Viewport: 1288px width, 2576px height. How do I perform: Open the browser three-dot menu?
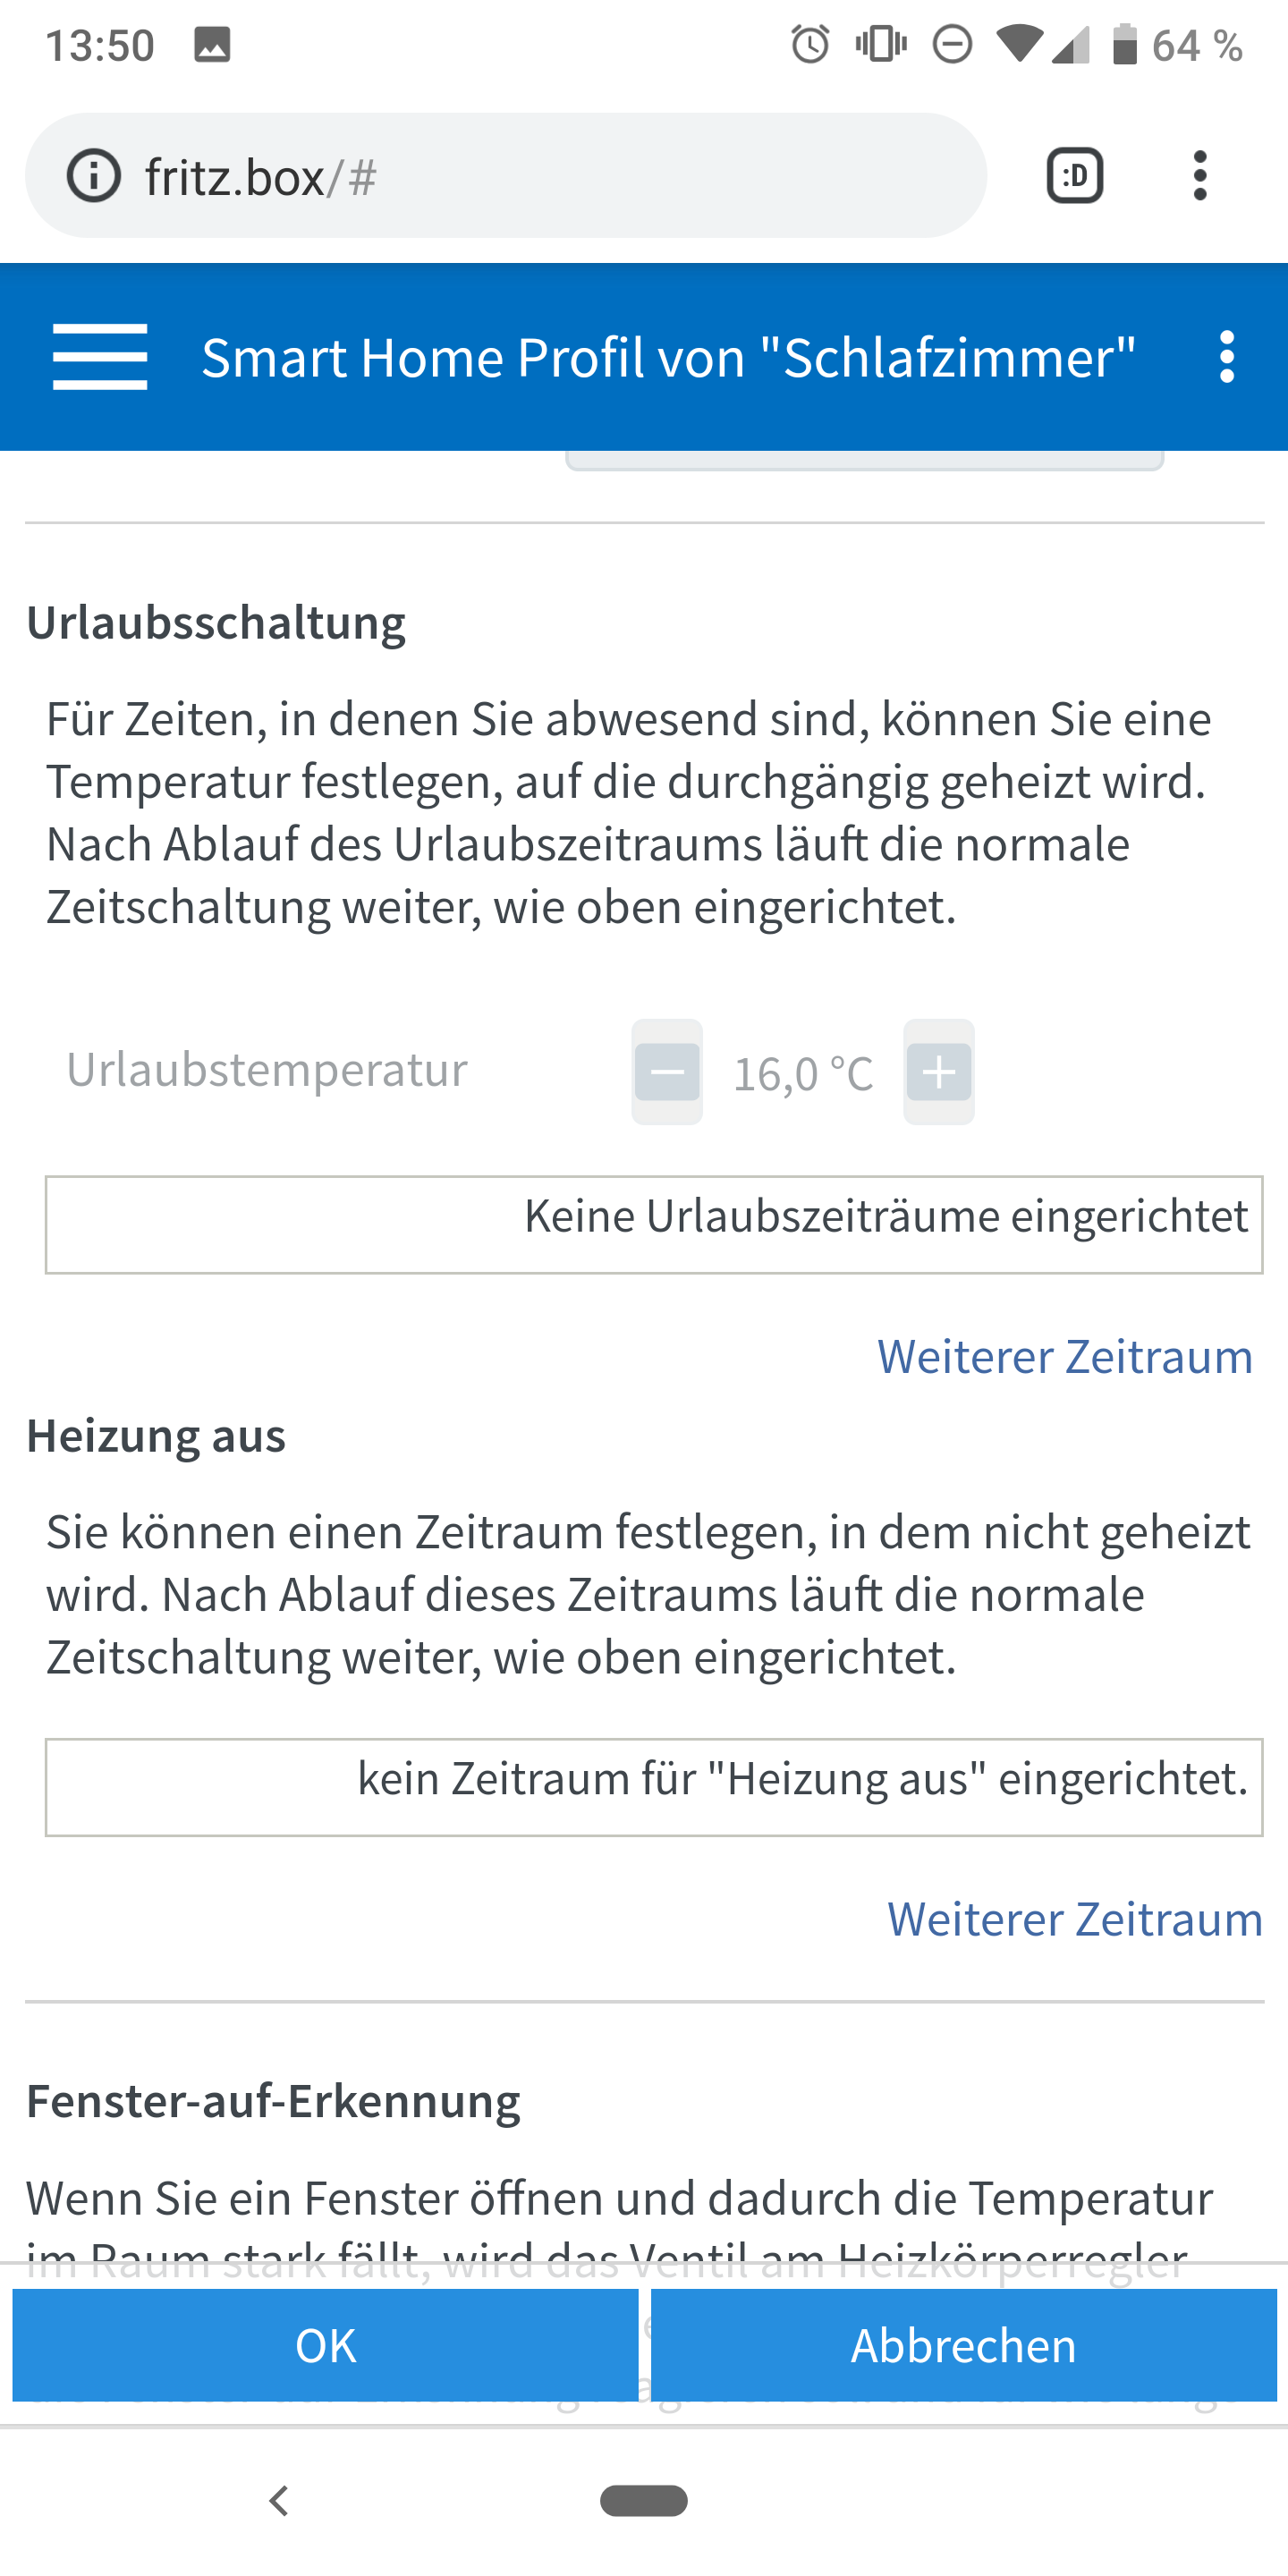click(x=1199, y=176)
